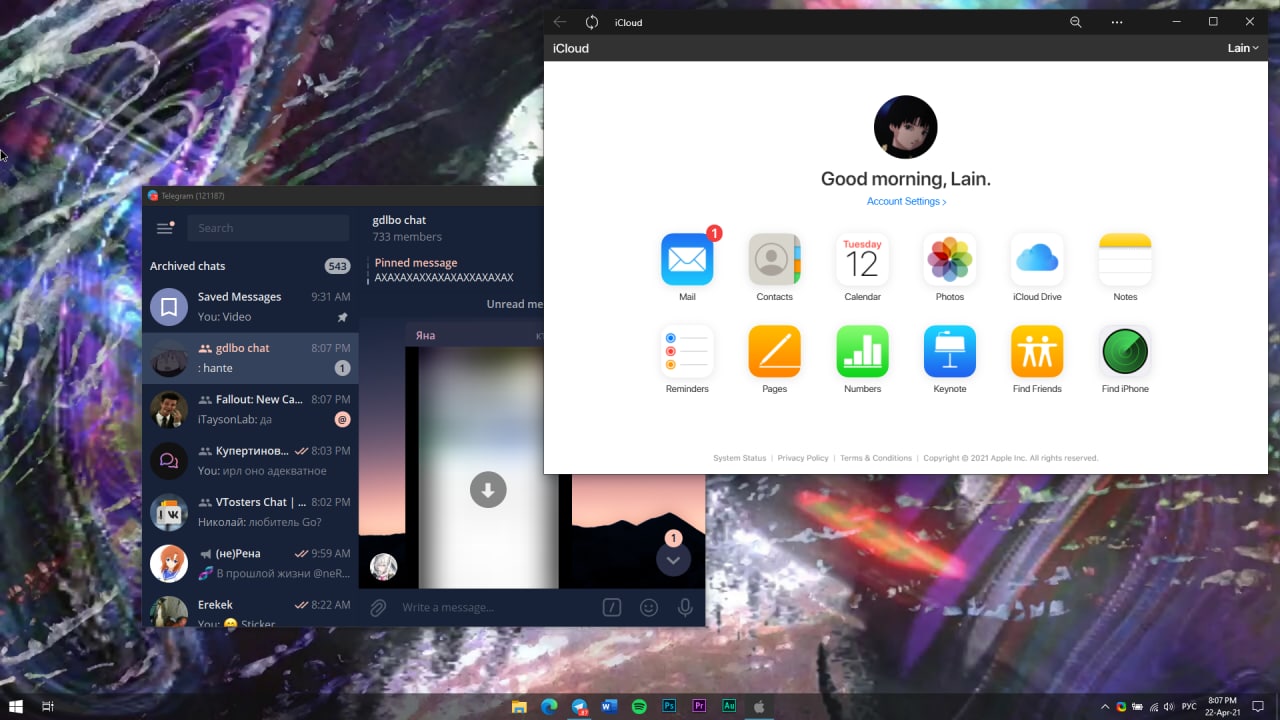Screen dimensions: 1280x720
Task: Open the three-dot menu in iCloud title bar
Action: tap(1117, 22)
